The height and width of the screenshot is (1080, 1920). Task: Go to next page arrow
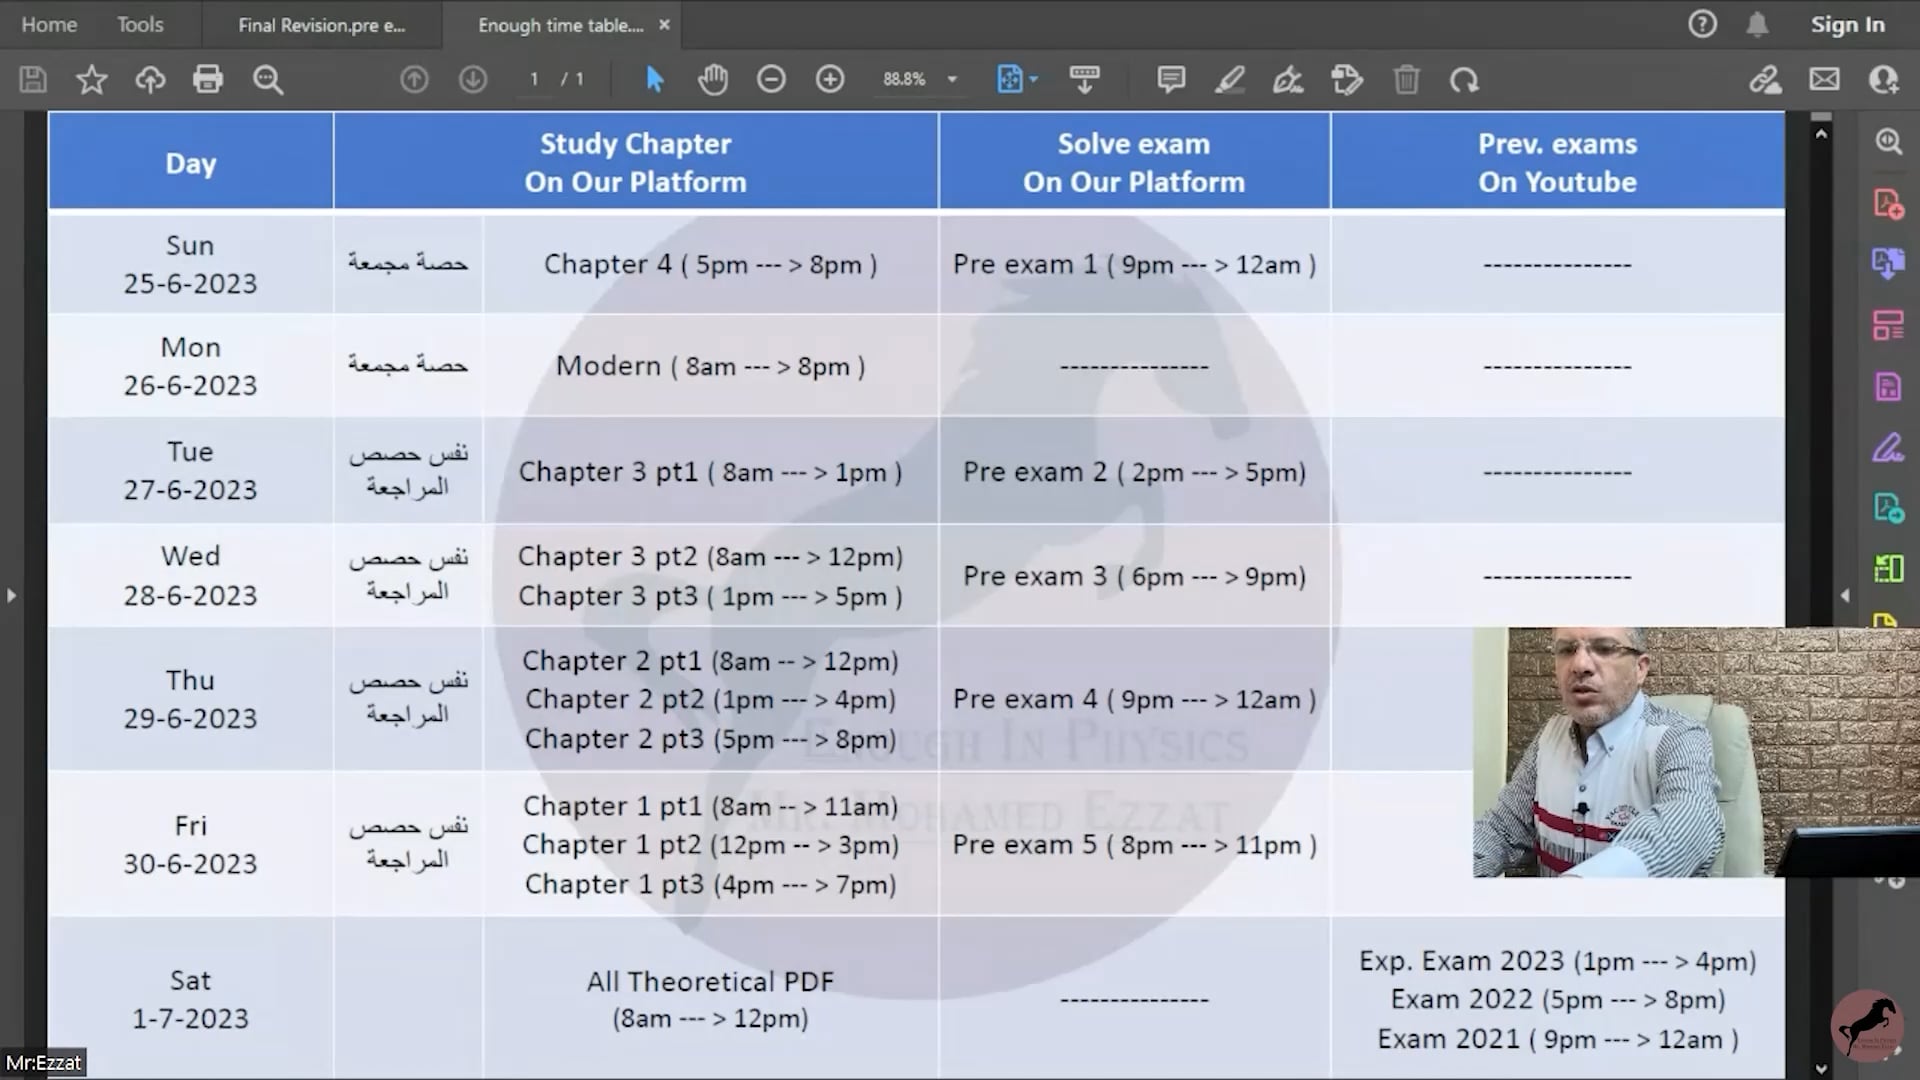tap(473, 79)
